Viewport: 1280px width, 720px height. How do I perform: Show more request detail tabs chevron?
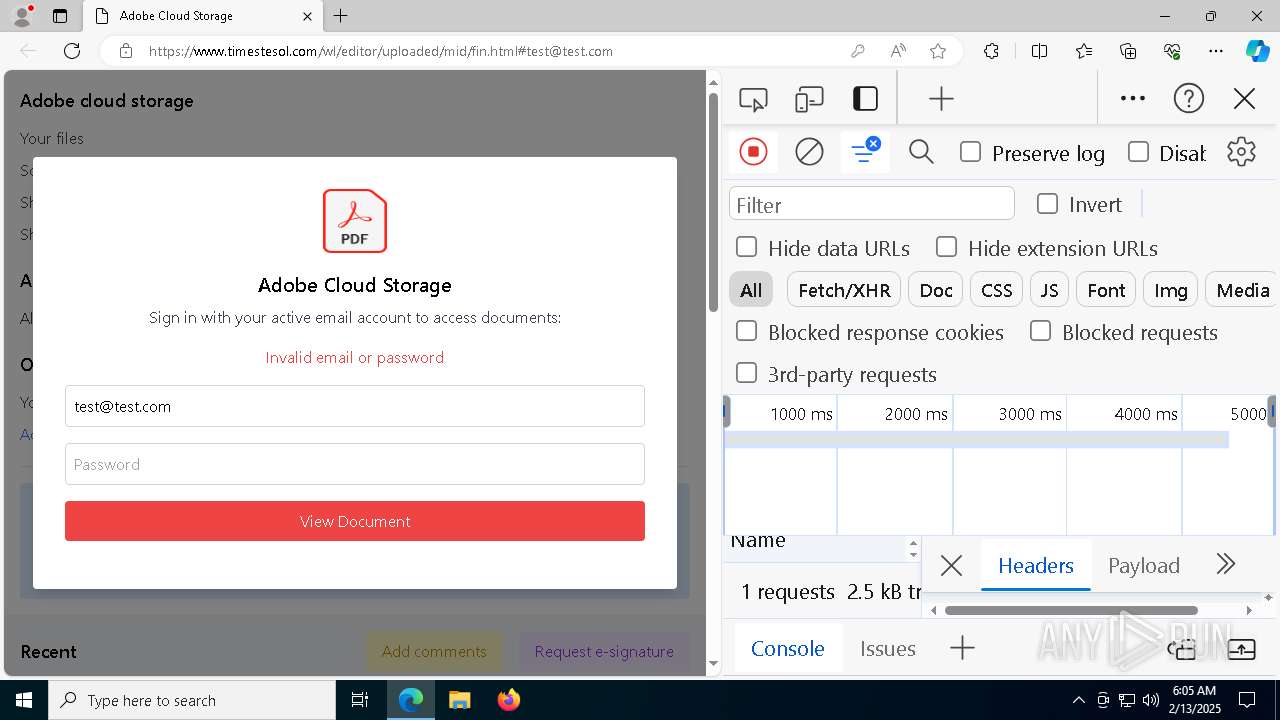tap(1226, 564)
